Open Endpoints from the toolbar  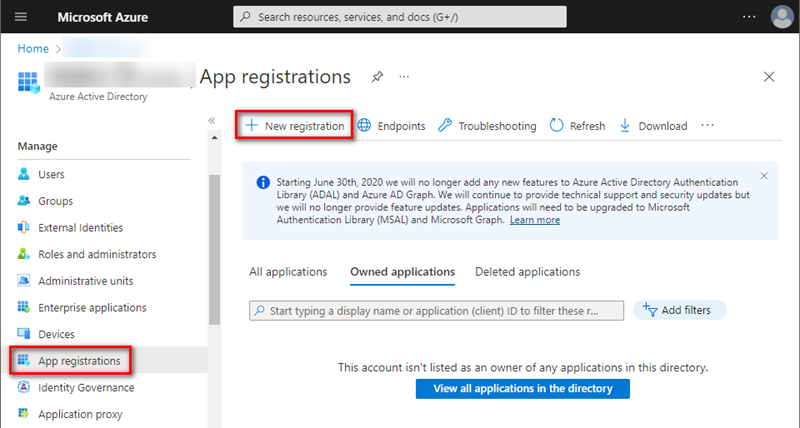[x=391, y=126]
